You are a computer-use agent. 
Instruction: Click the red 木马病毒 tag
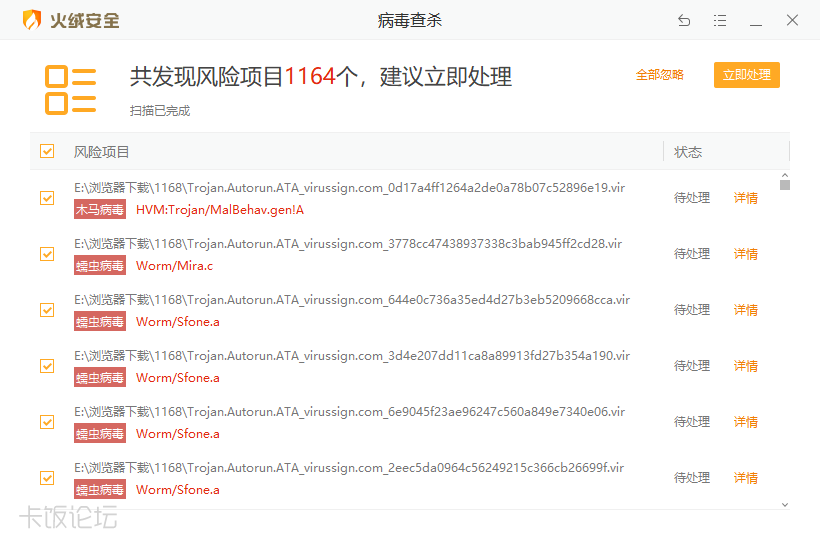tap(100, 210)
